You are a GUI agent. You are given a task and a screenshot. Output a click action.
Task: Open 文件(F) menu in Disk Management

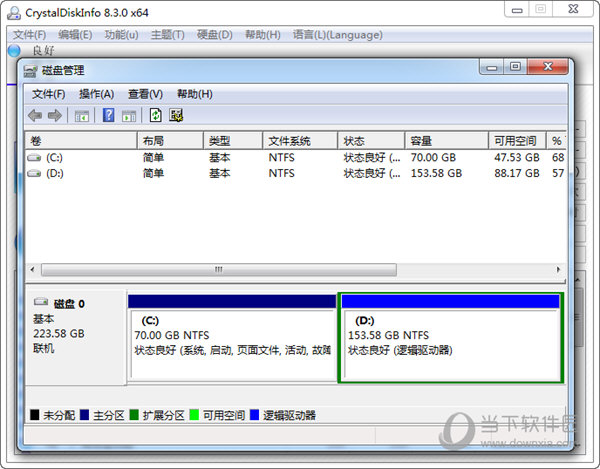click(x=48, y=94)
